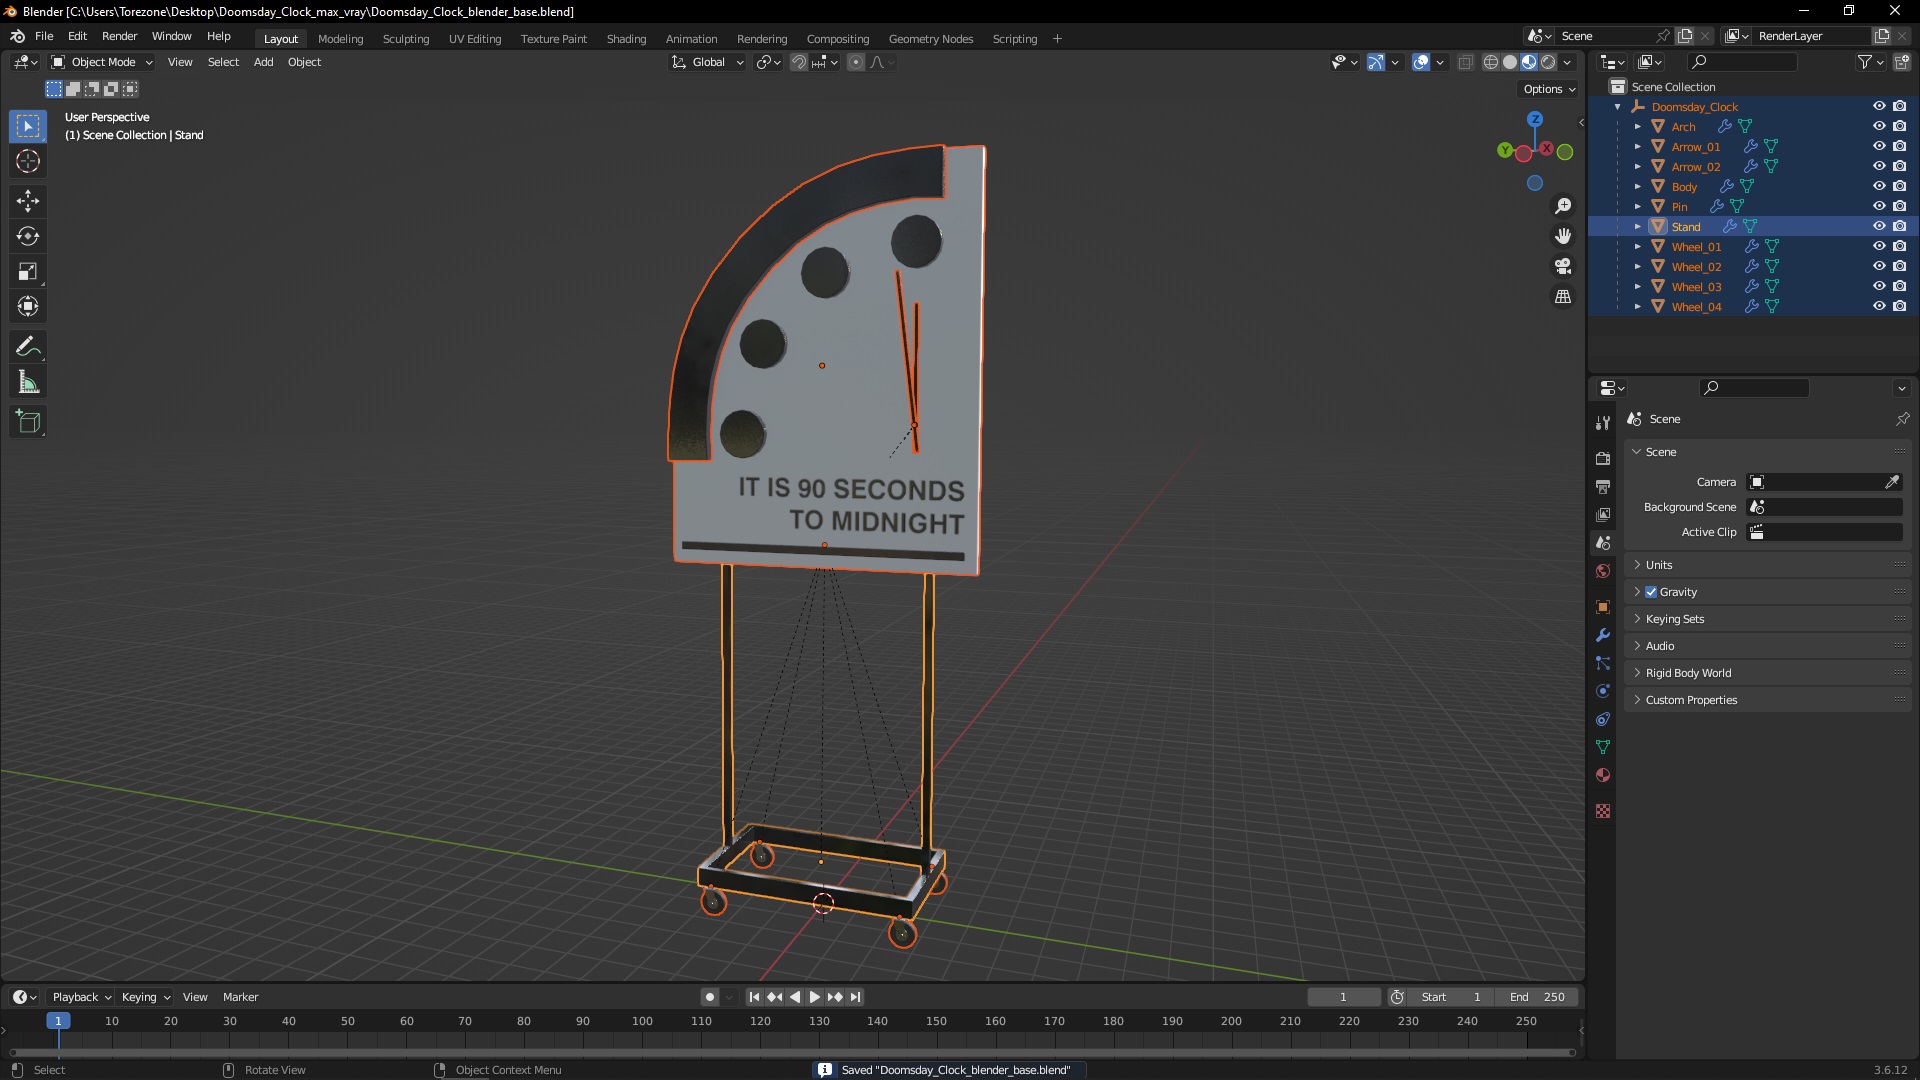The image size is (1920, 1080).
Task: Select the Rotate tool
Action: point(28,237)
